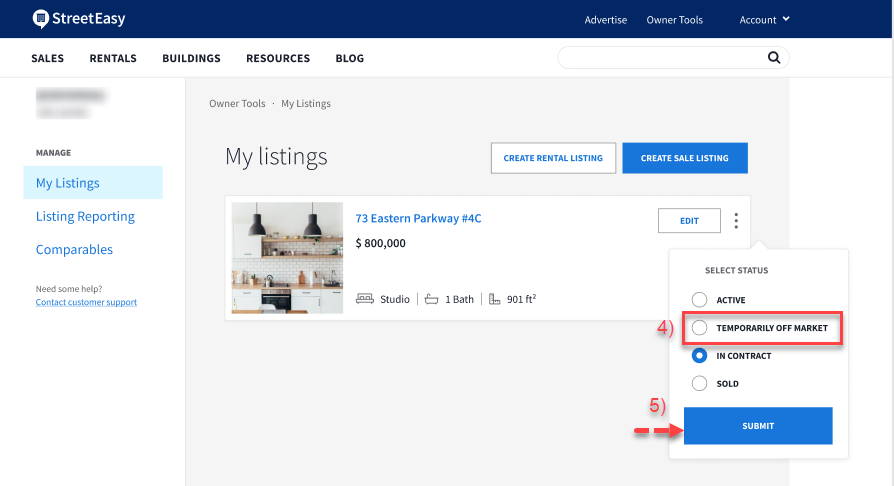Open the three-dot listing options menu

[736, 221]
